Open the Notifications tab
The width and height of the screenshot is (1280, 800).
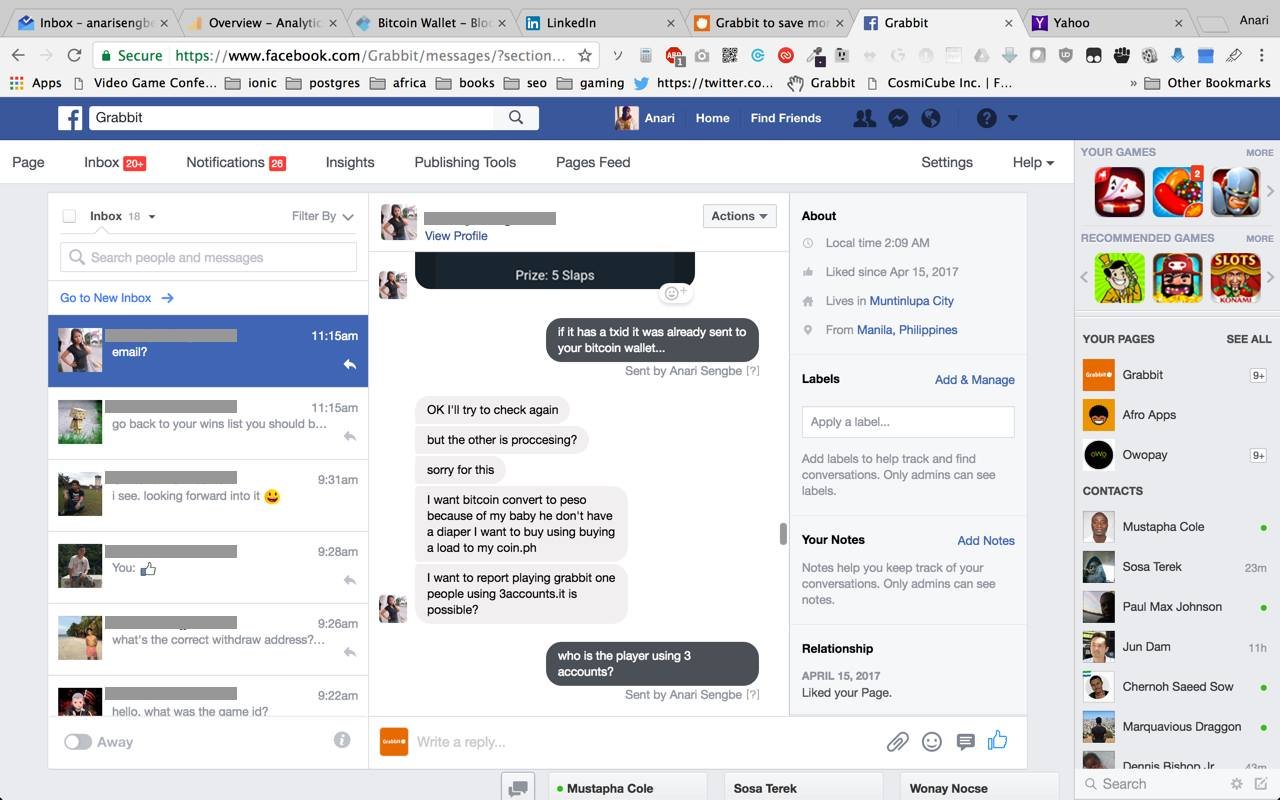pos(236,162)
